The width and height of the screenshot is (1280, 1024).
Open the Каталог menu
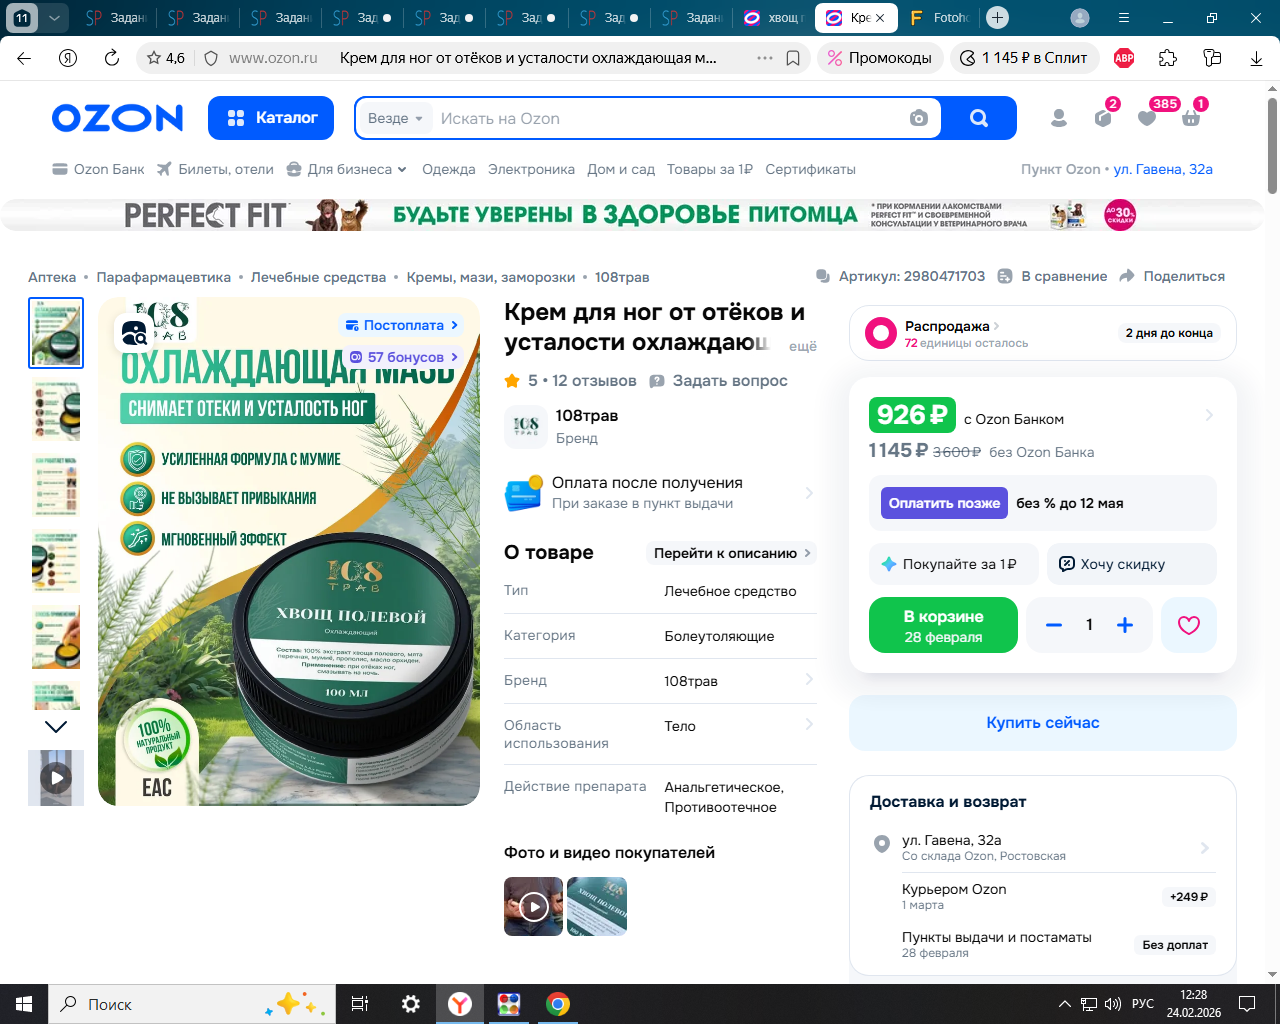tap(272, 118)
